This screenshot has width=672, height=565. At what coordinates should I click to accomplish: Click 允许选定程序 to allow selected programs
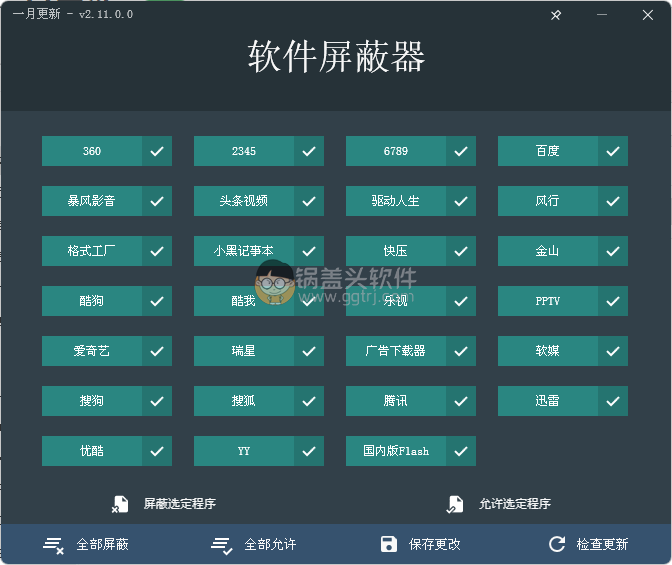pos(498,504)
